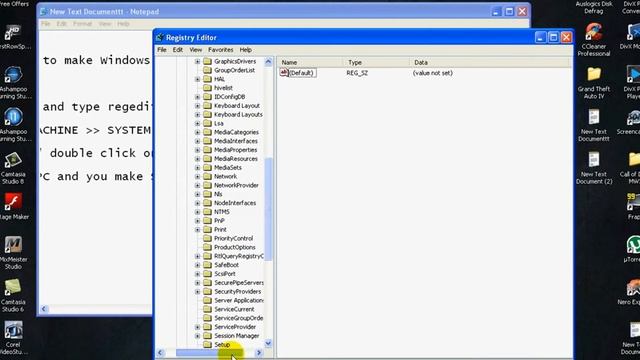
Task: Sort values by the Type column header
Action: point(377,62)
